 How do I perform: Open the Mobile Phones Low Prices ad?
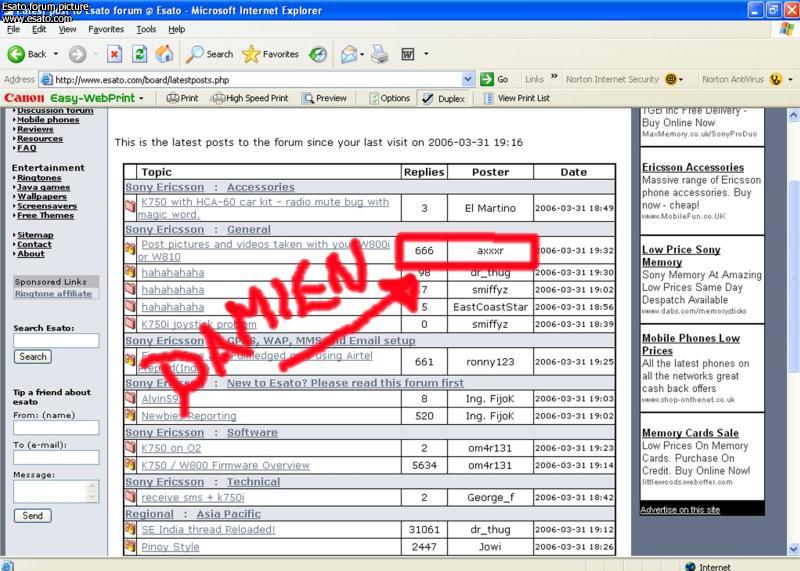coord(690,344)
